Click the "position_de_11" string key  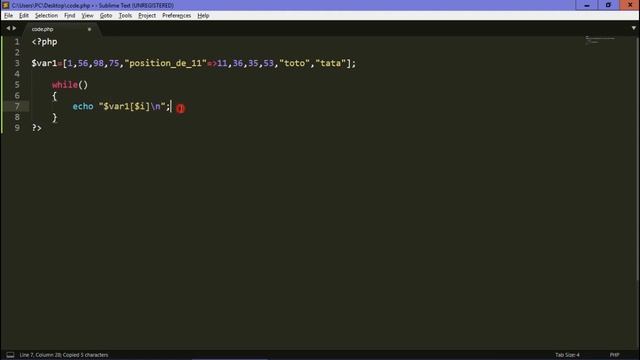pos(165,63)
